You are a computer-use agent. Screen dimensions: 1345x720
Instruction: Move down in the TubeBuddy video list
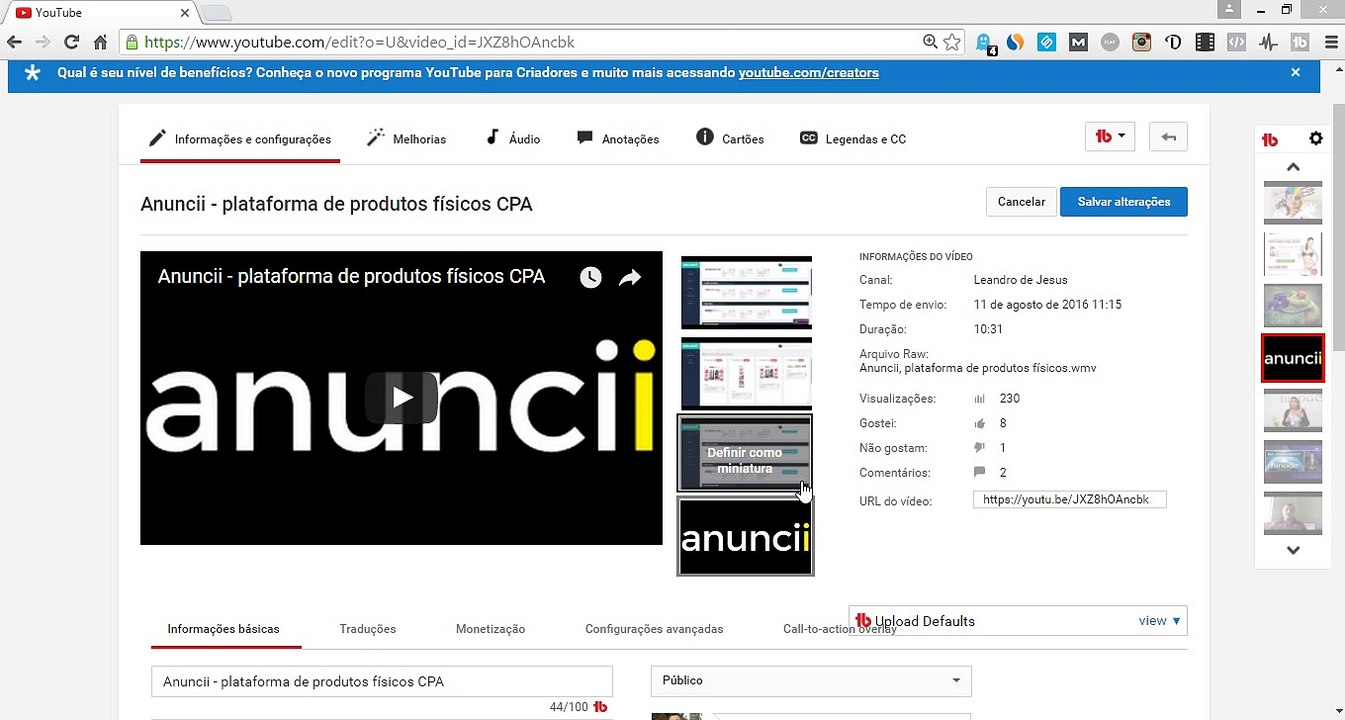(1293, 550)
